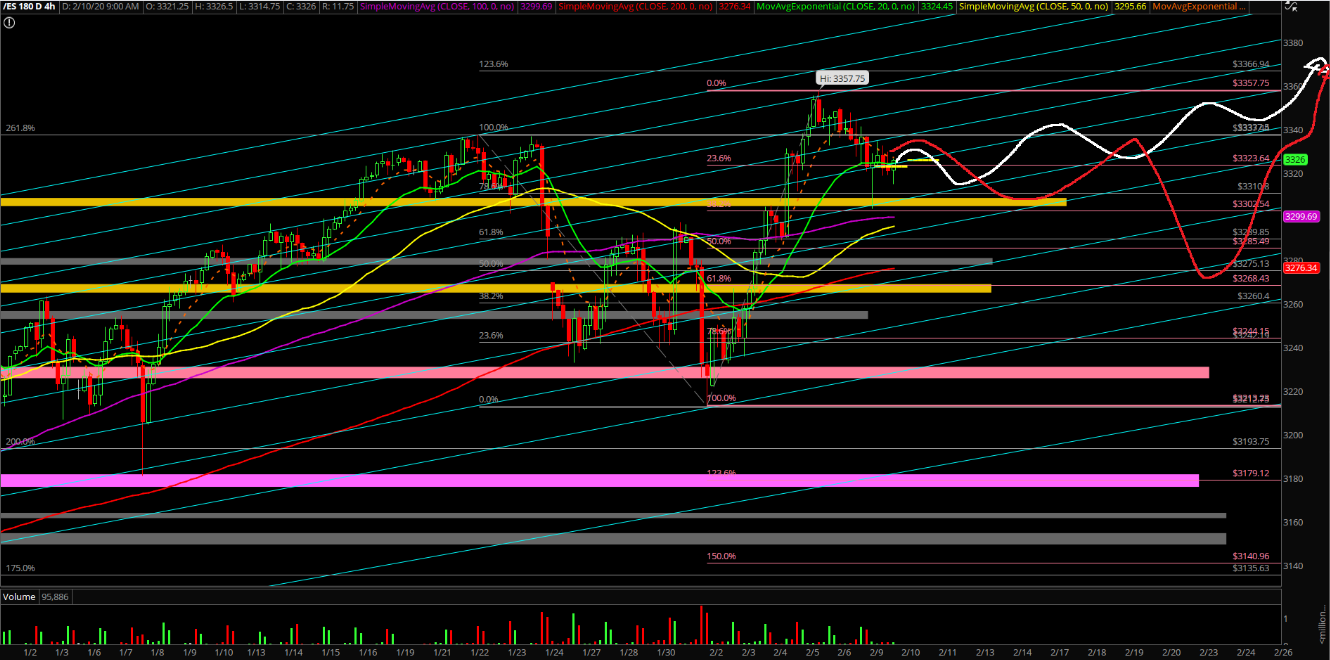Image resolution: width=1330 pixels, height=660 pixels.
Task: Click the $3357.75 Fibonacci level label
Action: [x=1251, y=83]
